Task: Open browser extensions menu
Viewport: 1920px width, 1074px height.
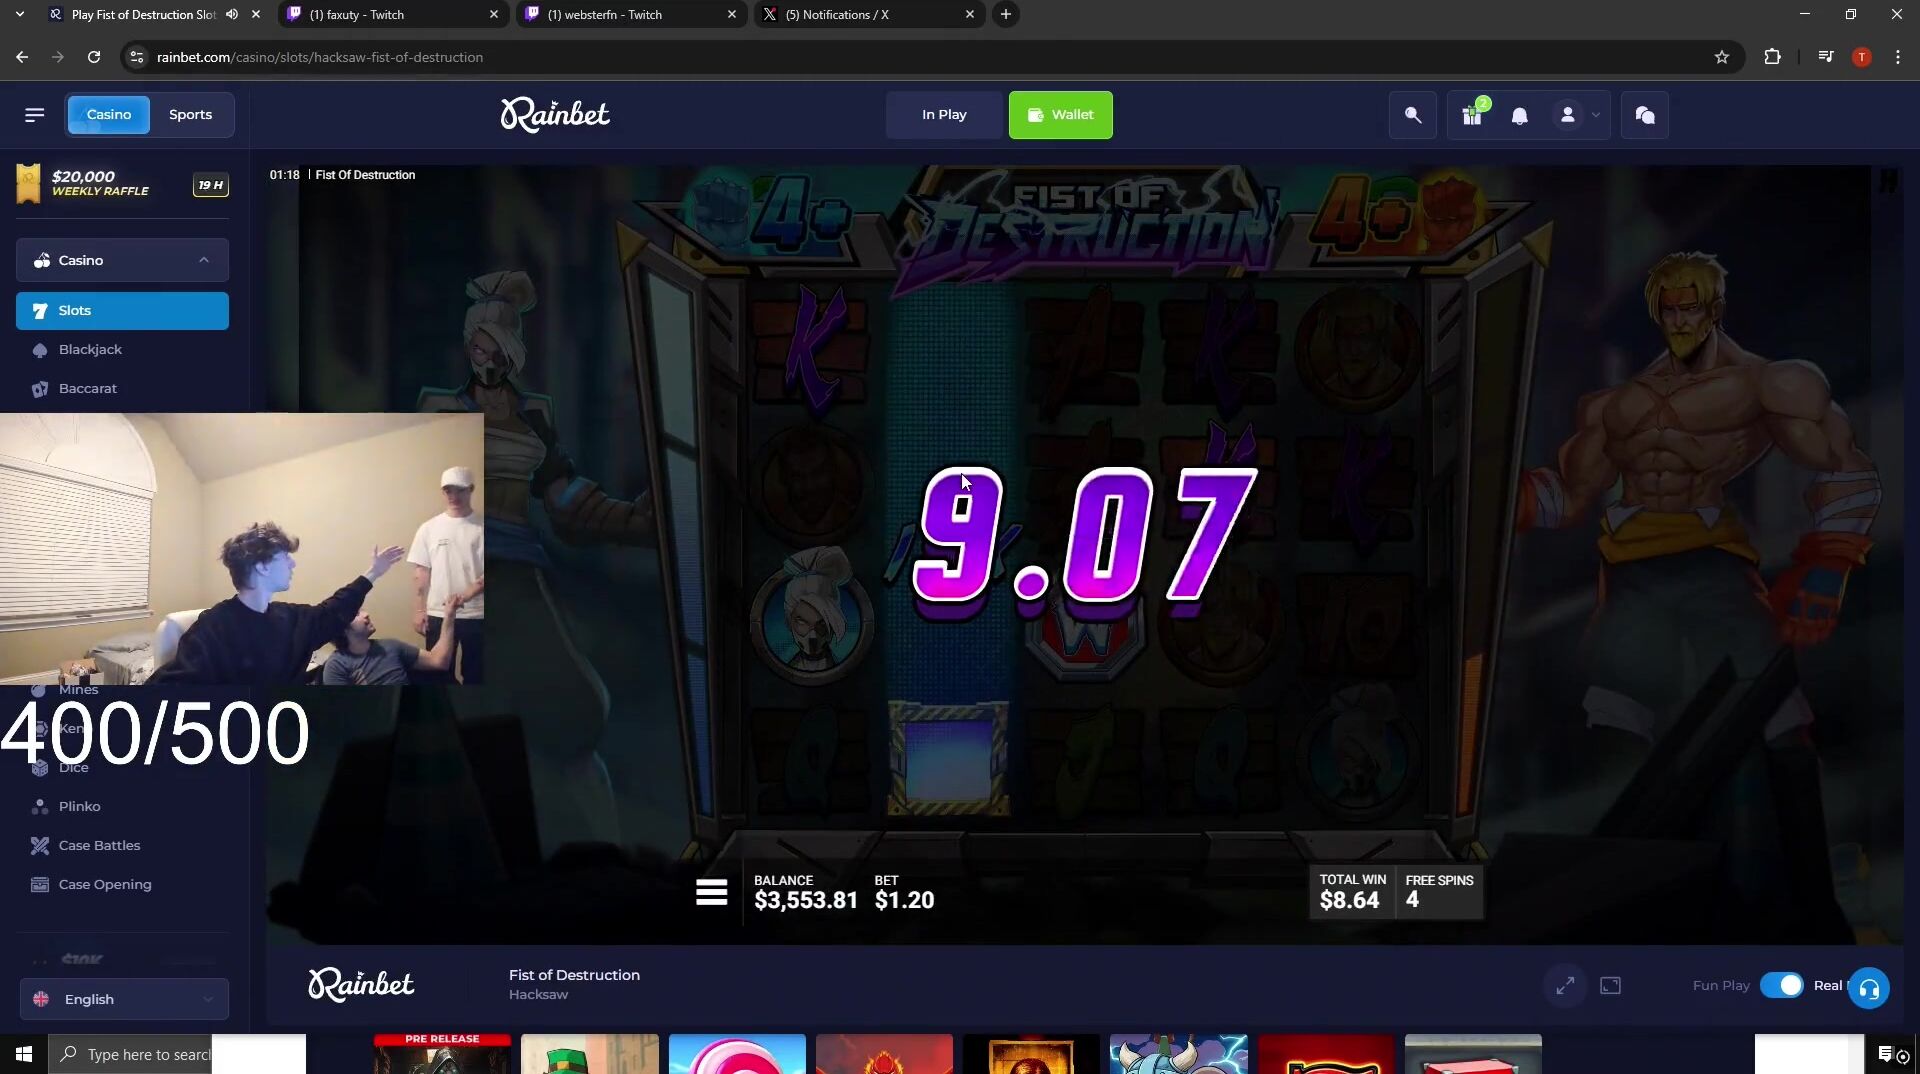Action: coord(1772,57)
